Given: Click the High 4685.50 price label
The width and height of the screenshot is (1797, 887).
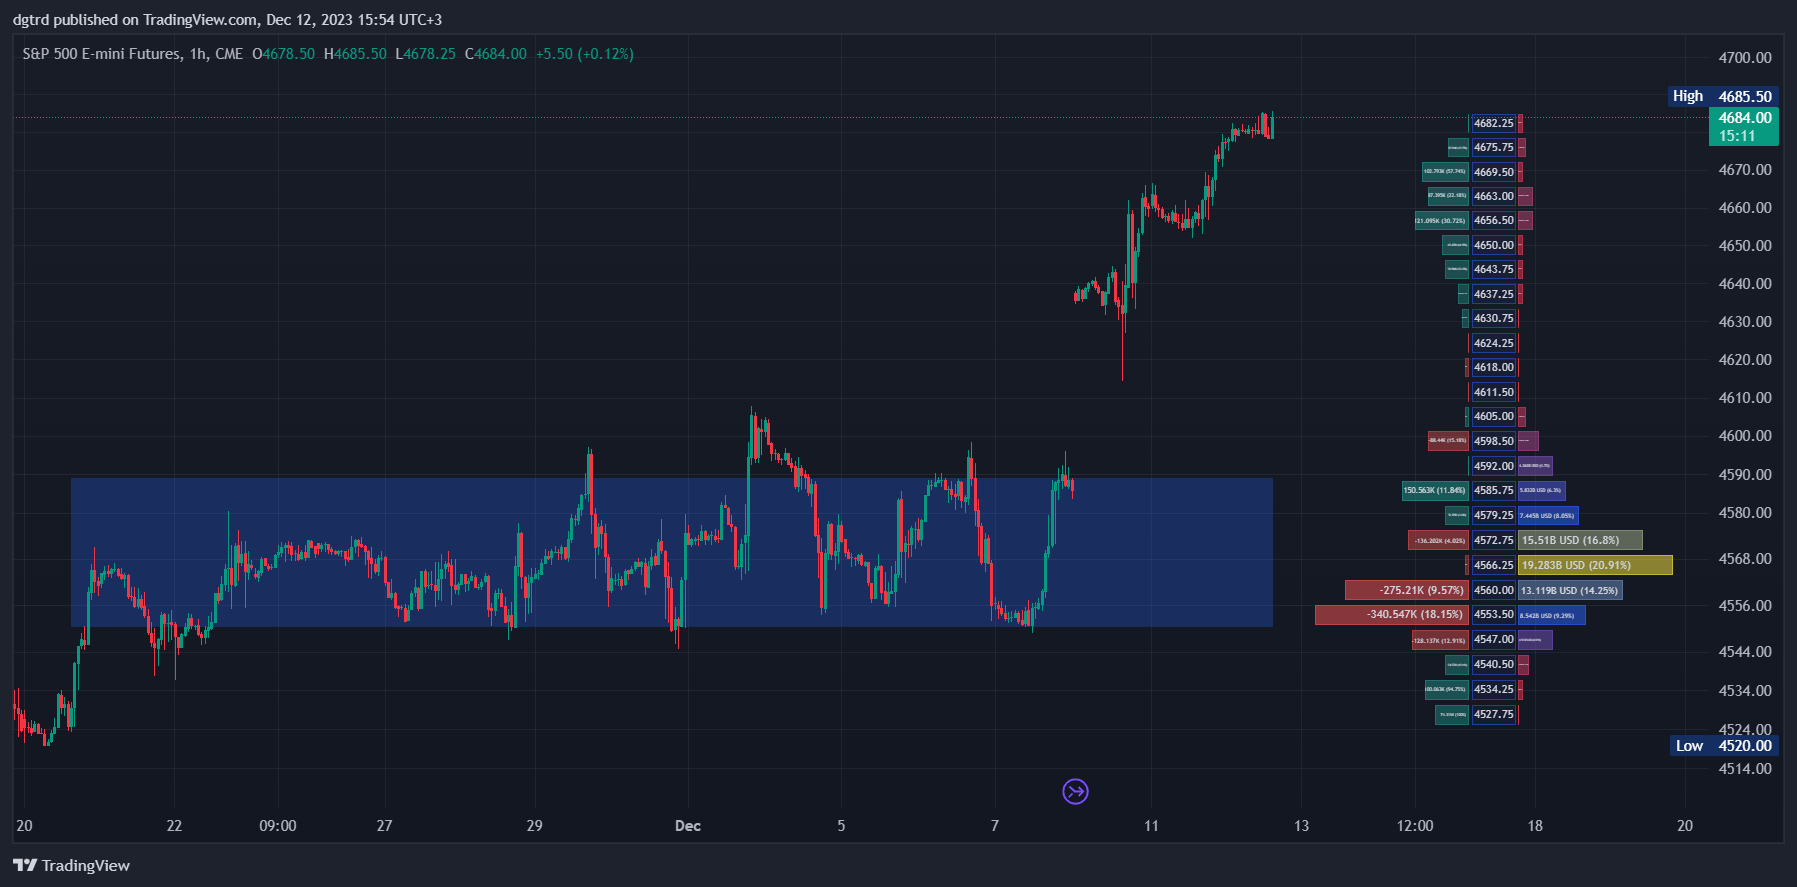Looking at the screenshot, I should tap(1724, 96).
